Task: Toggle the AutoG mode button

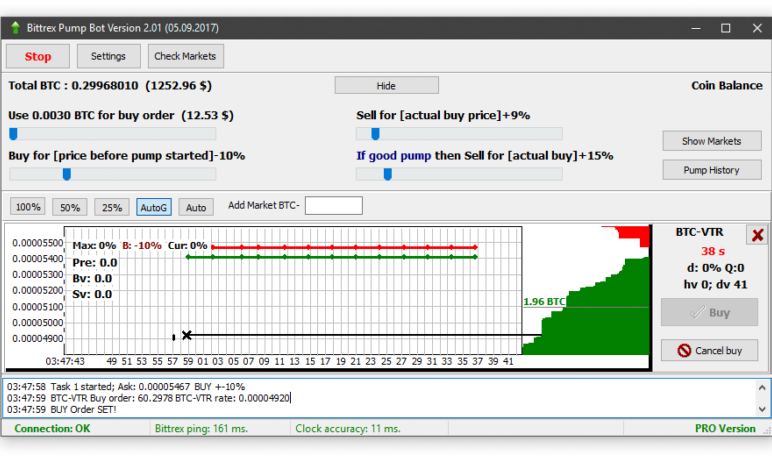Action: (x=154, y=207)
